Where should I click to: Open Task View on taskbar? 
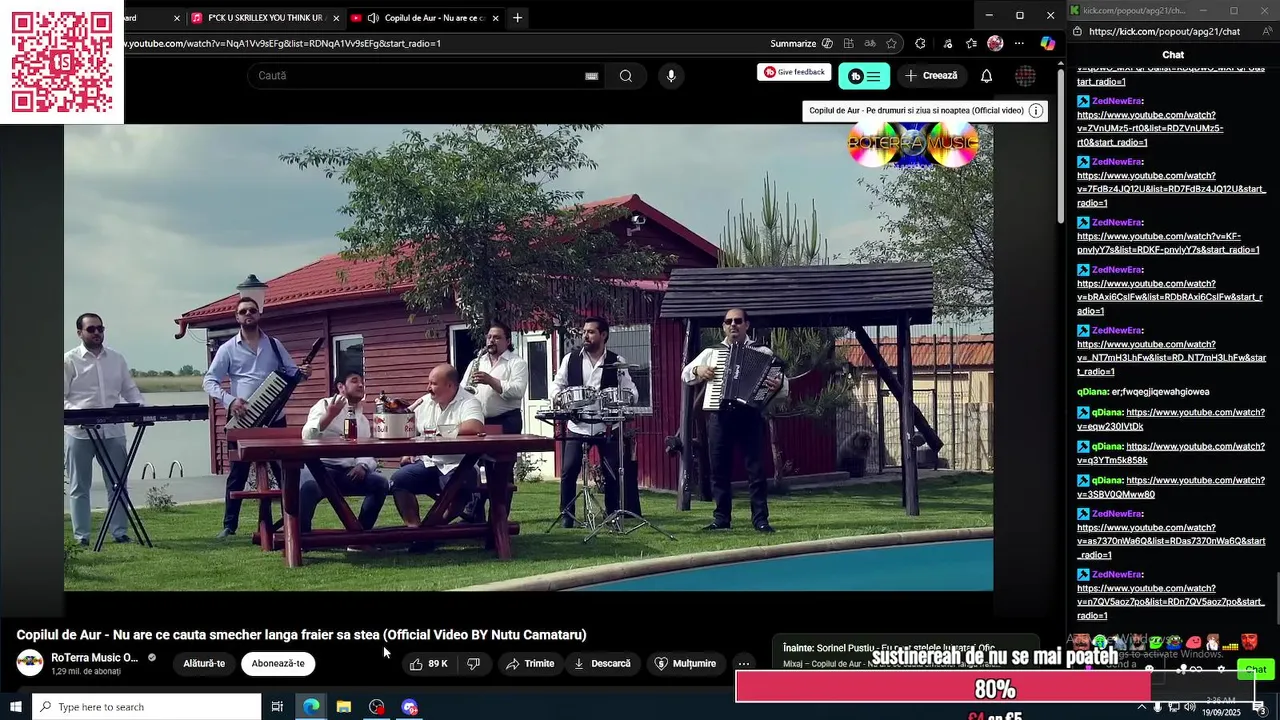click(278, 707)
